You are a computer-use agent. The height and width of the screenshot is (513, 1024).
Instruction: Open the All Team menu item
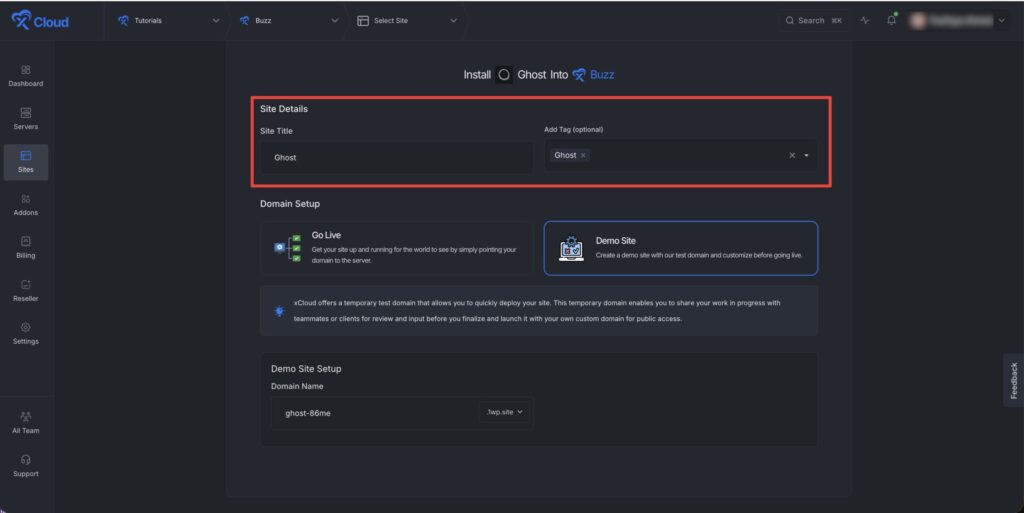click(25, 423)
